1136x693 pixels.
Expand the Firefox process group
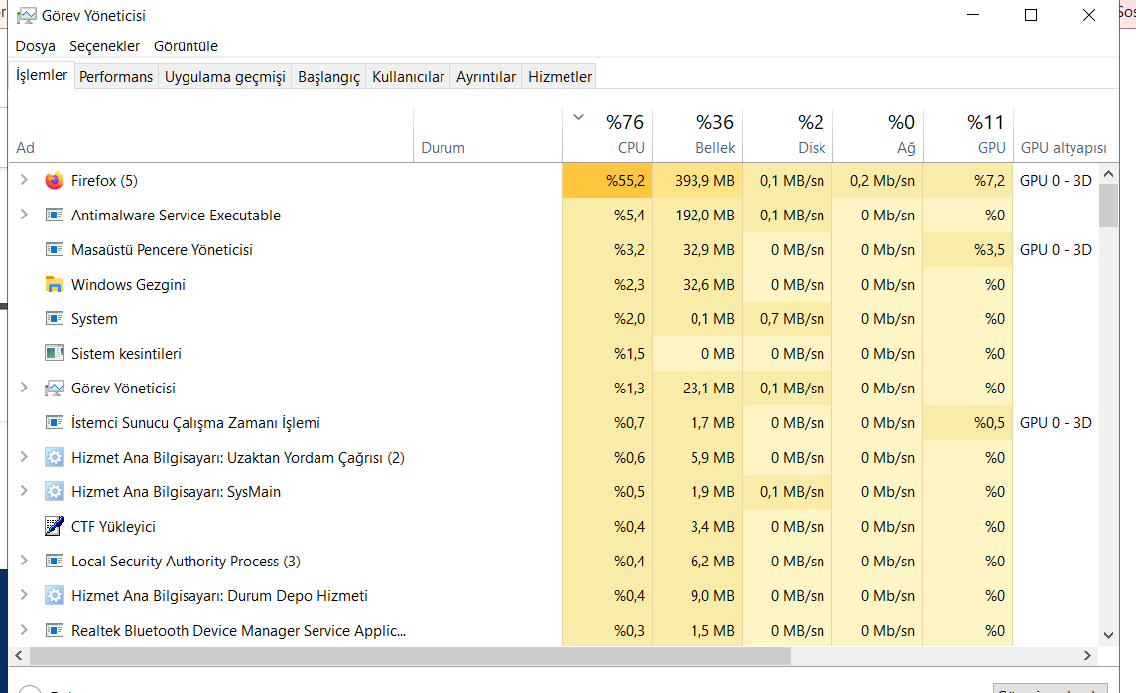(24, 181)
